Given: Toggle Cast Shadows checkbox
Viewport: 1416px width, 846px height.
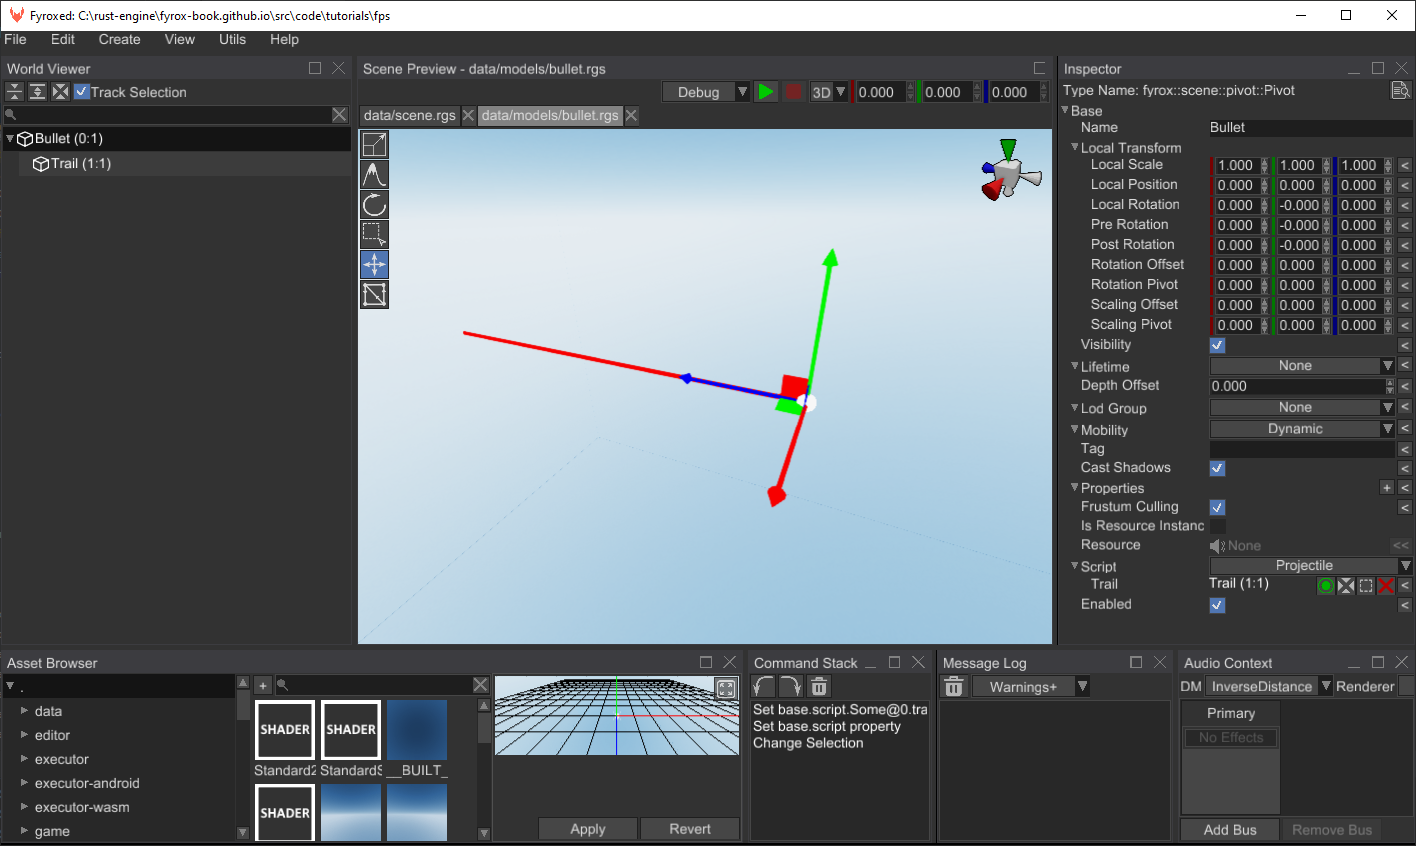Looking at the screenshot, I should point(1218,468).
